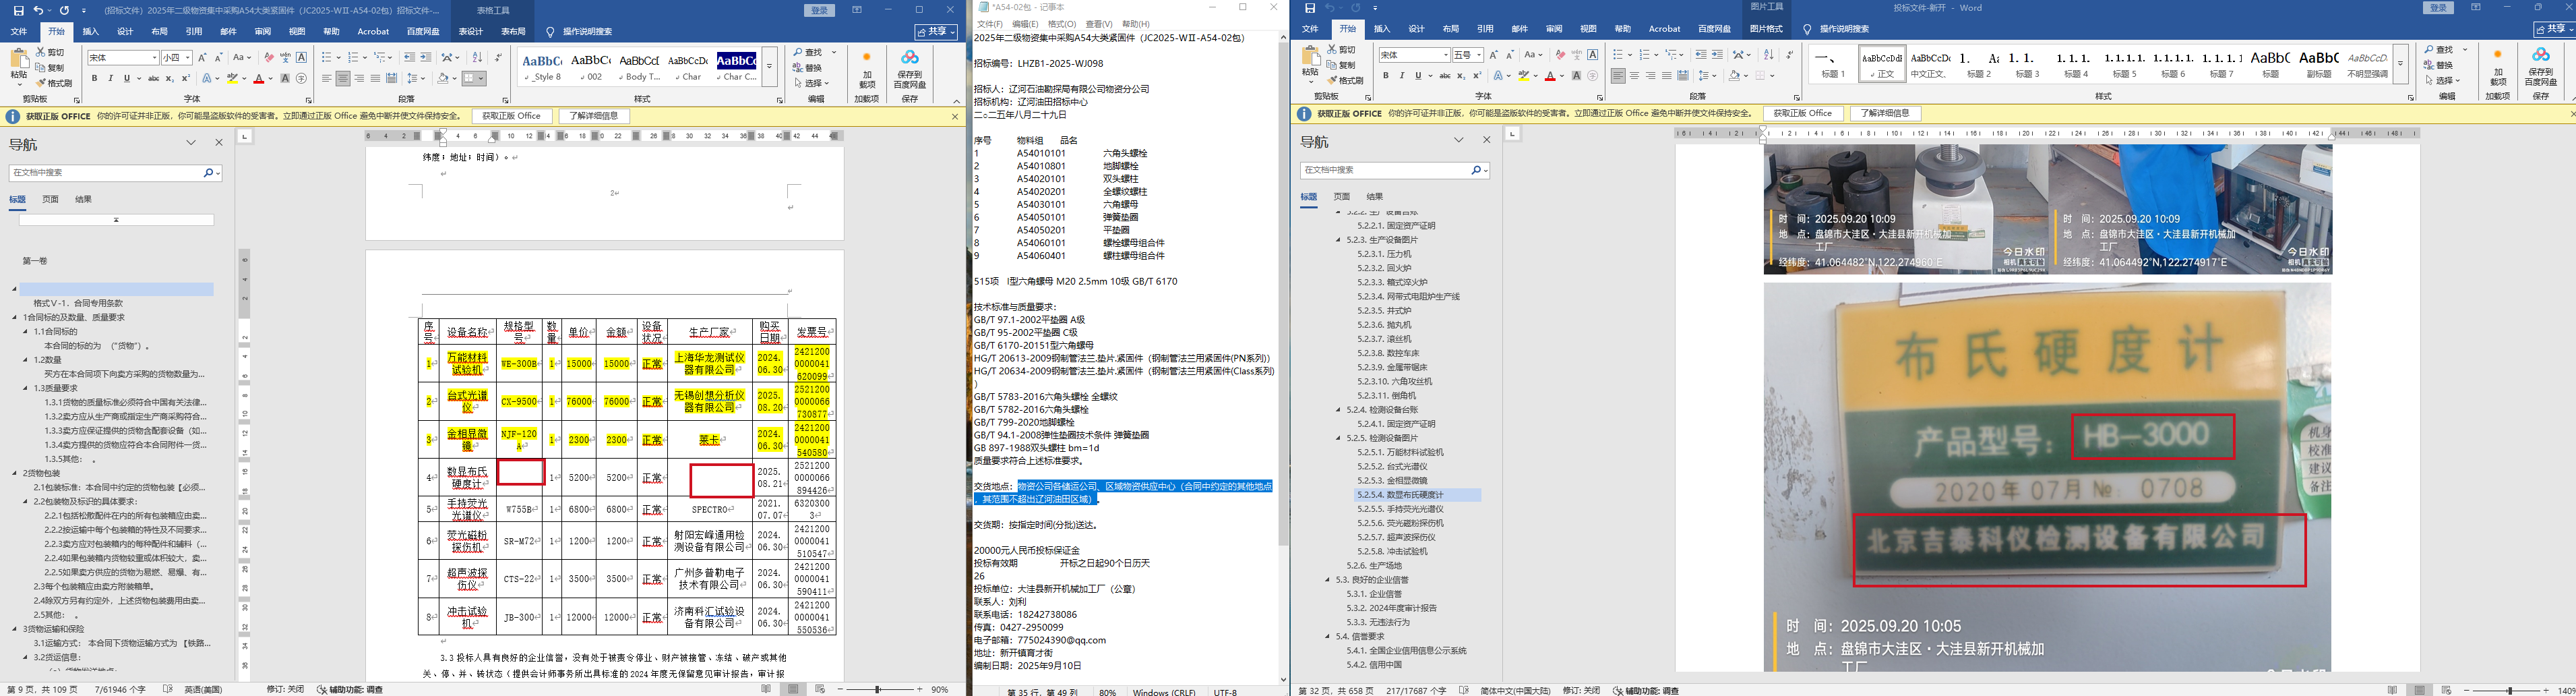Click search magnifier in right navigation pane
Viewport: 2576px width, 696px height.
click(1475, 171)
